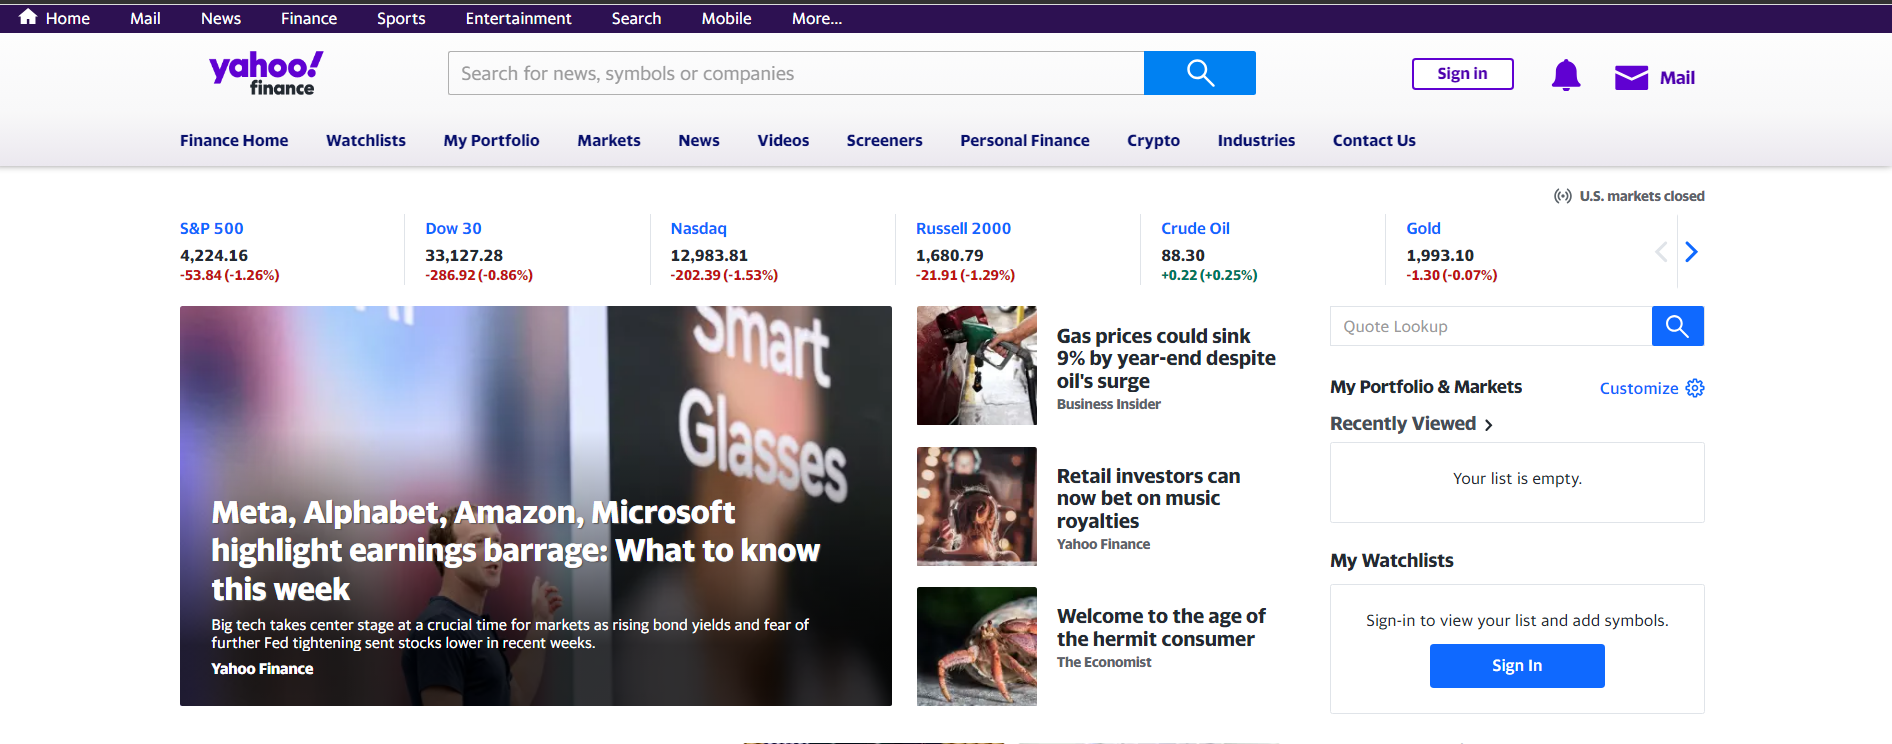Open Sports in the top purple bar

401,18
